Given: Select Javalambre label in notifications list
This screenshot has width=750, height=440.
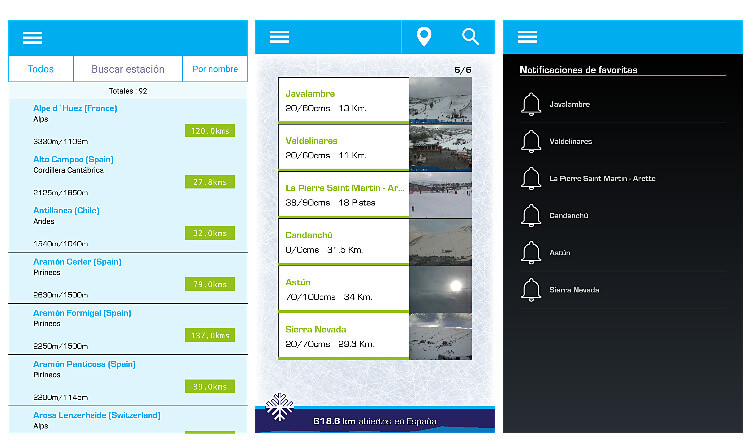Looking at the screenshot, I should tap(569, 104).
